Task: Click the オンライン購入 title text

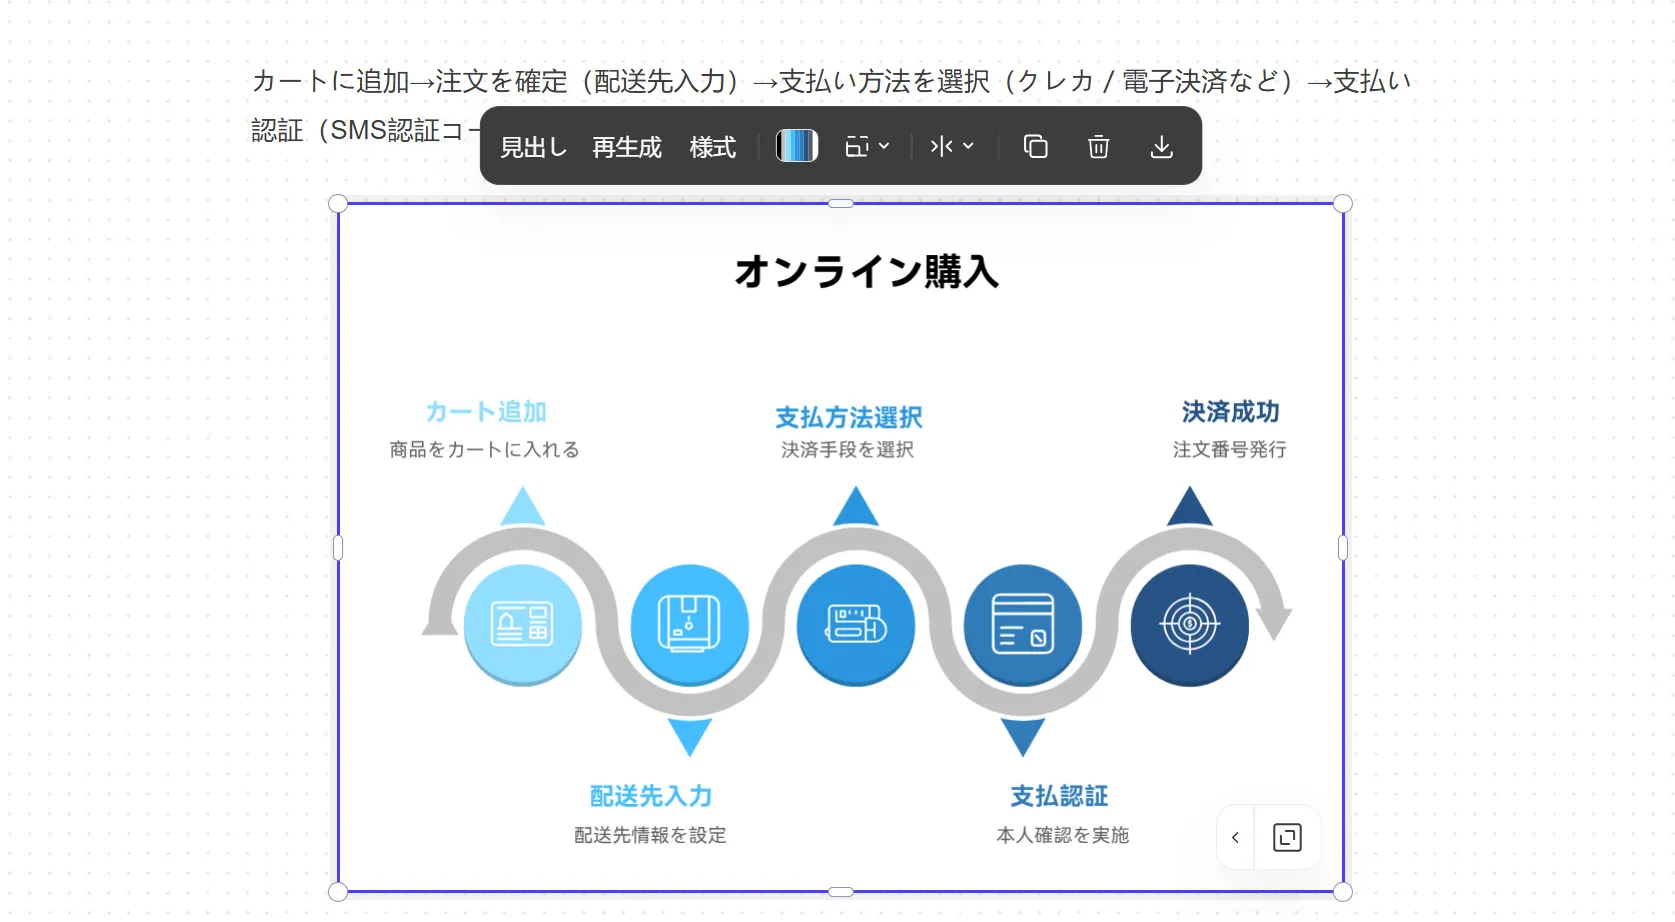Action: pyautogui.click(x=866, y=272)
